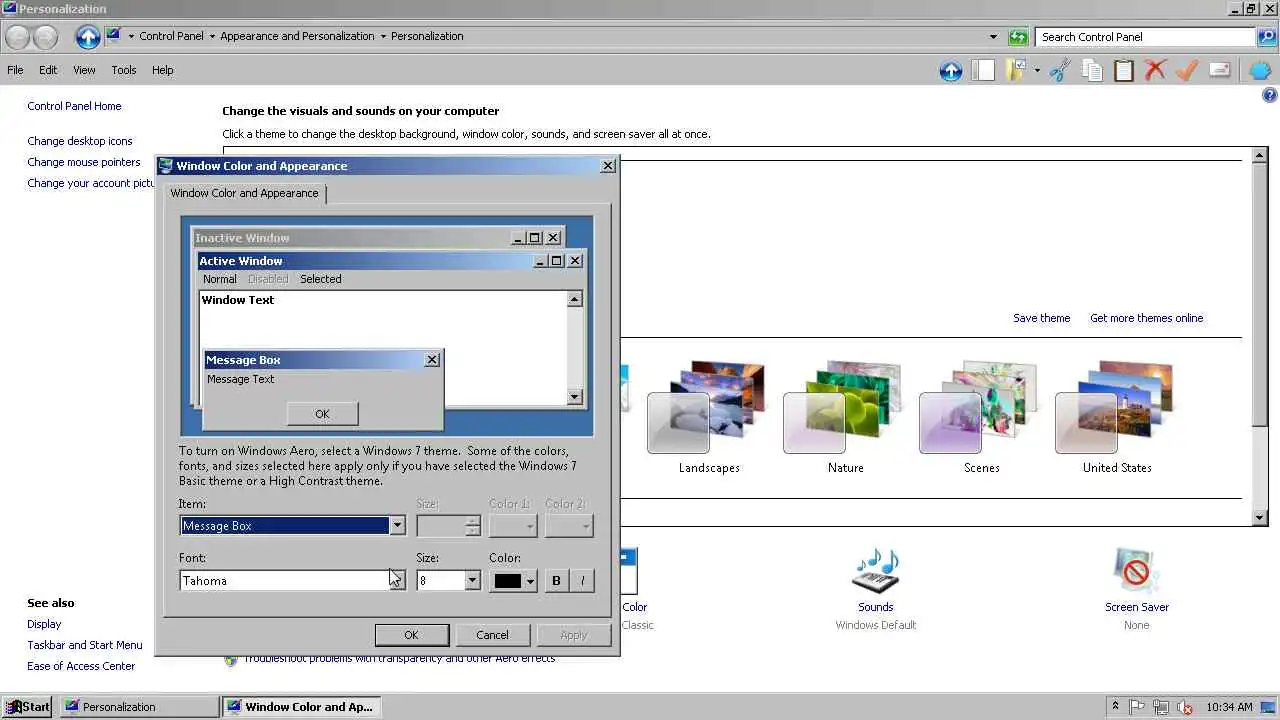Toggle Bold font button in dialog

(x=557, y=581)
